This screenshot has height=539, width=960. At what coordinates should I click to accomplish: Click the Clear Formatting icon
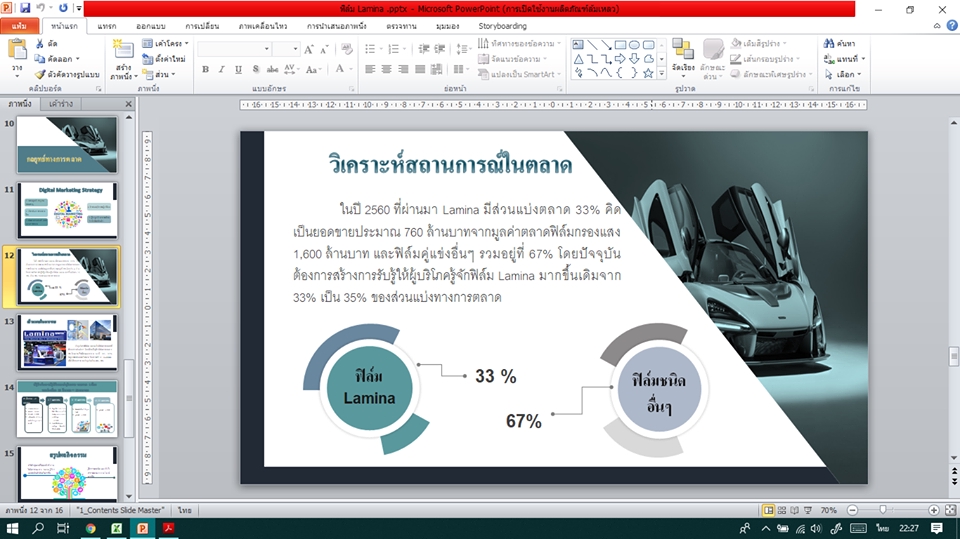pos(347,49)
